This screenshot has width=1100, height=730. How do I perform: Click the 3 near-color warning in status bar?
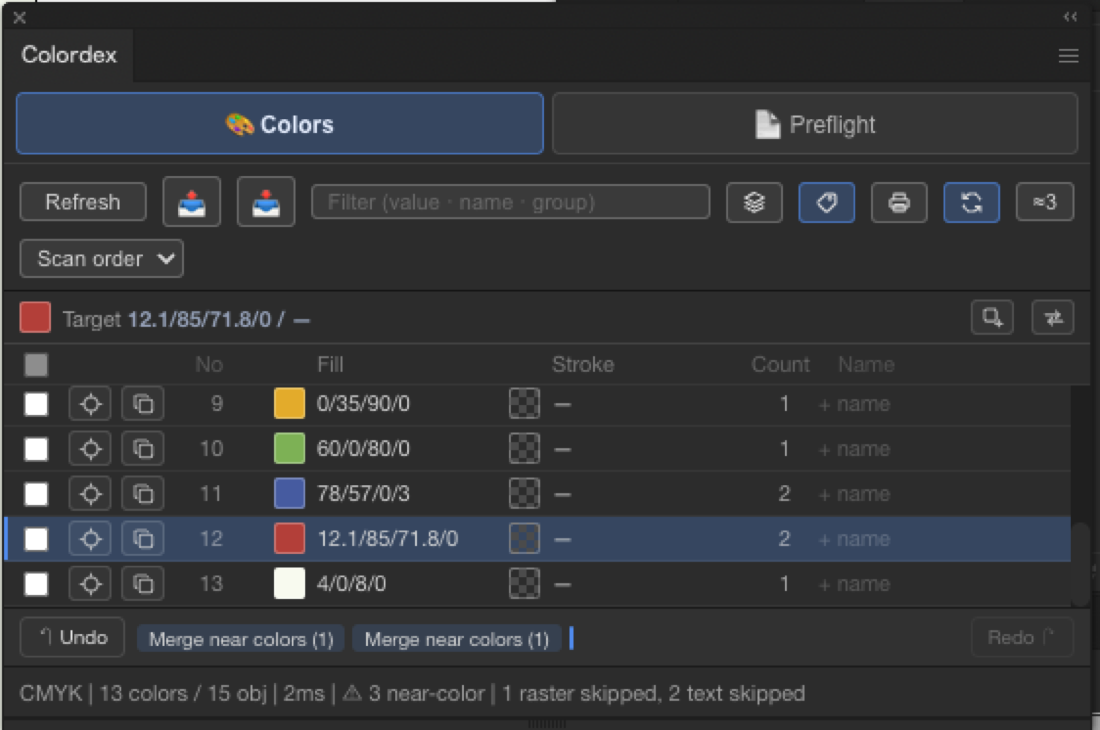[413, 694]
